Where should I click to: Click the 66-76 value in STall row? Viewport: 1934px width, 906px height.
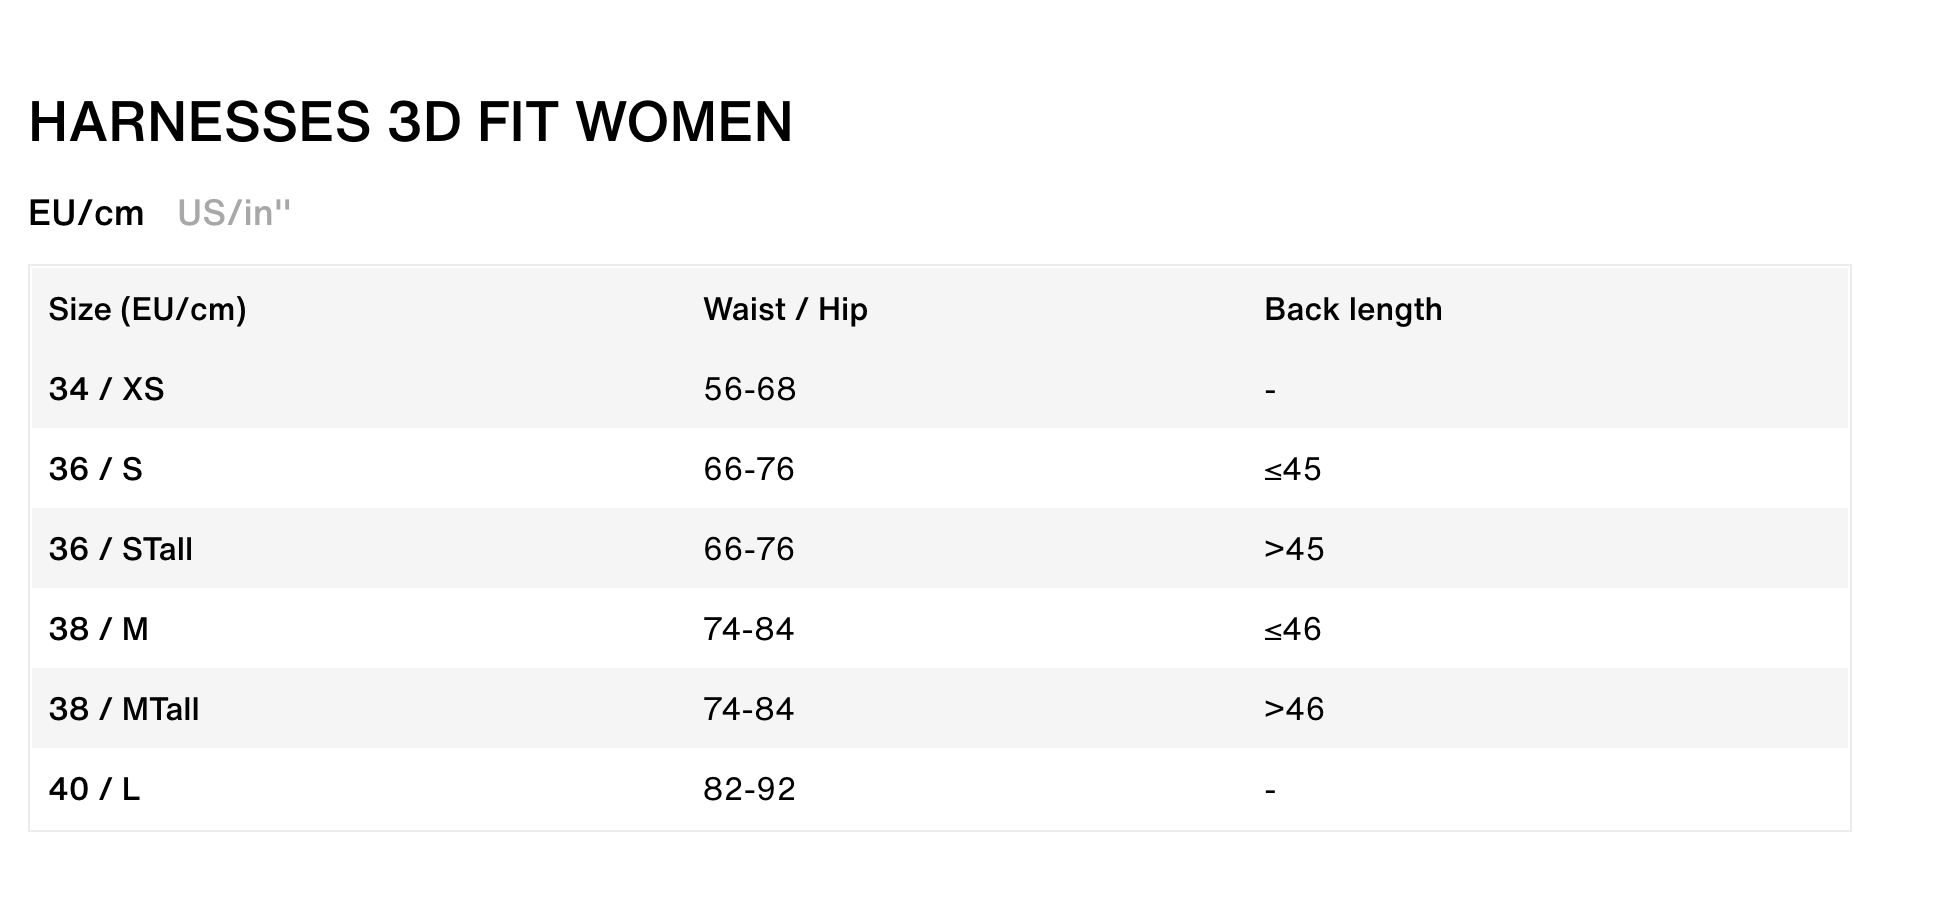tap(749, 549)
